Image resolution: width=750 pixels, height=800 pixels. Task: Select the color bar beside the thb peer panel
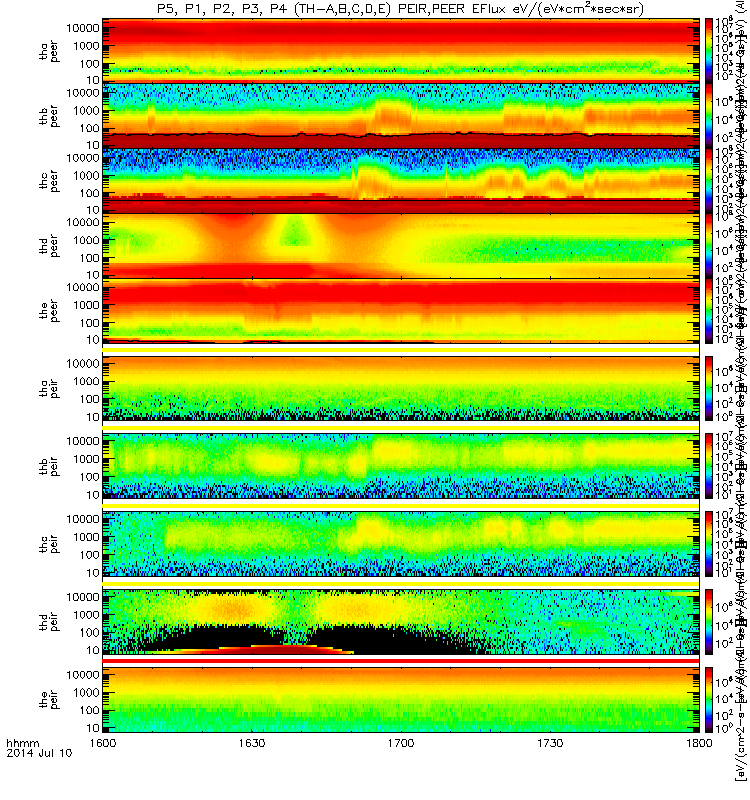[x=709, y=115]
